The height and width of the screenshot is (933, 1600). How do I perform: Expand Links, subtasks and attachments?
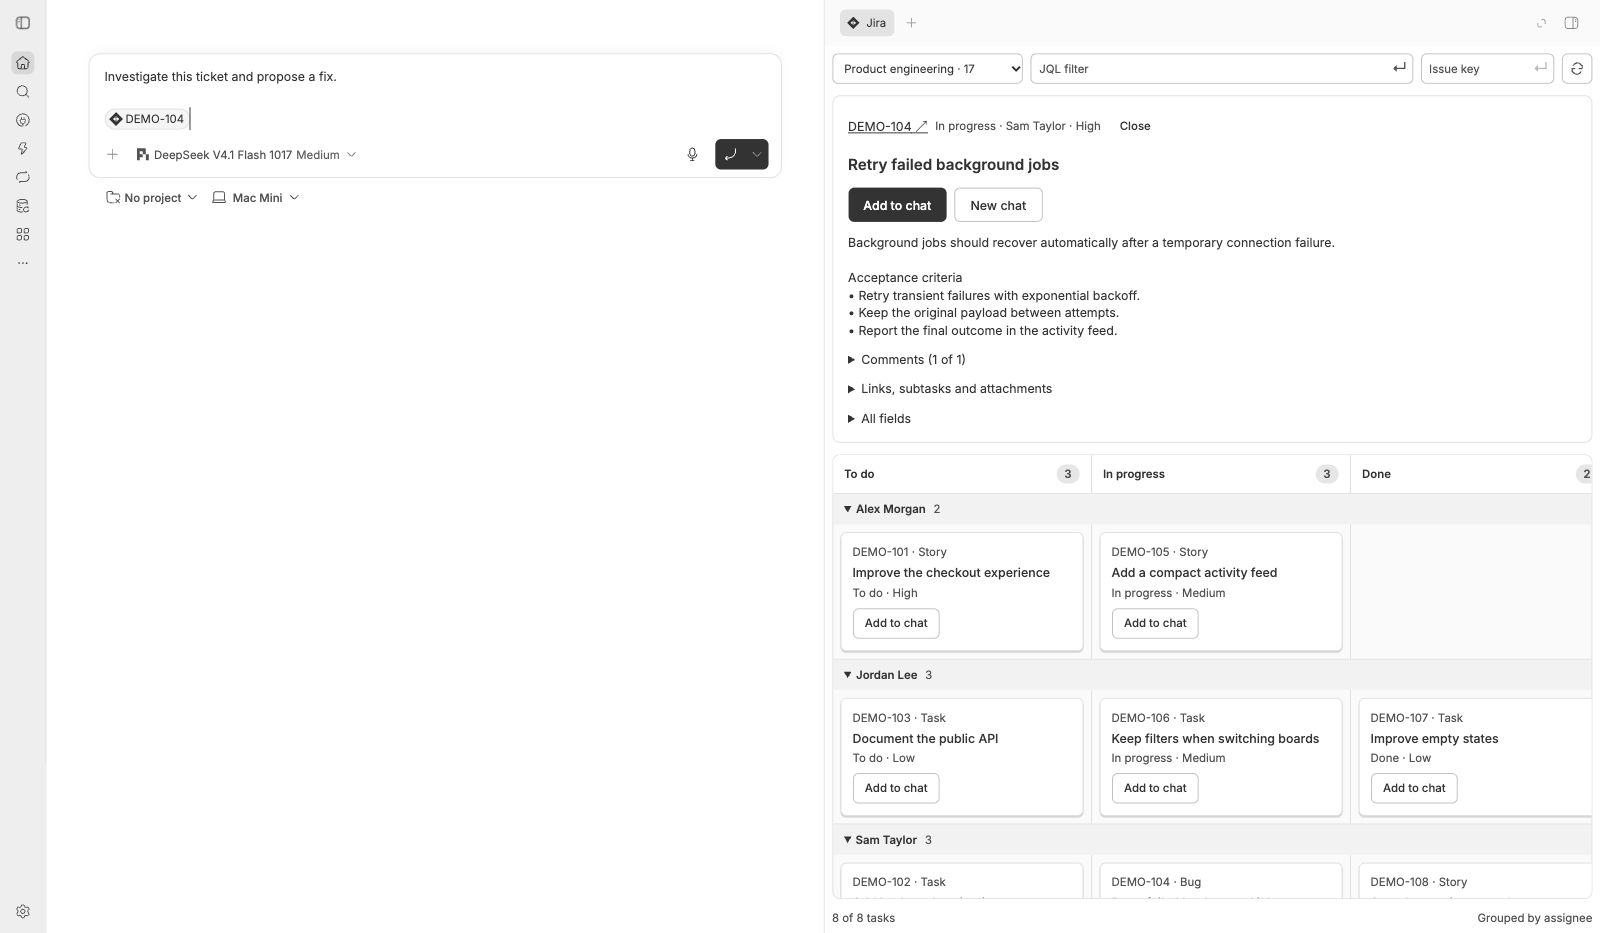pos(950,389)
